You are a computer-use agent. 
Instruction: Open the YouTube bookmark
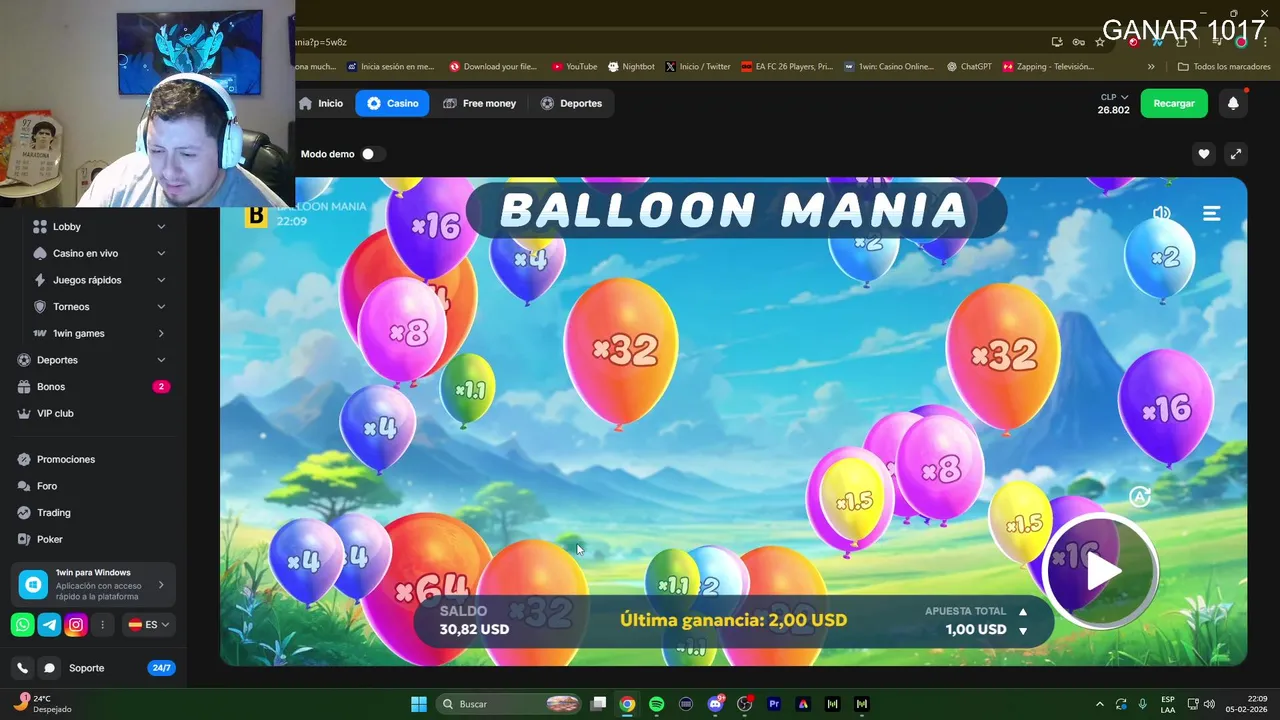[574, 67]
